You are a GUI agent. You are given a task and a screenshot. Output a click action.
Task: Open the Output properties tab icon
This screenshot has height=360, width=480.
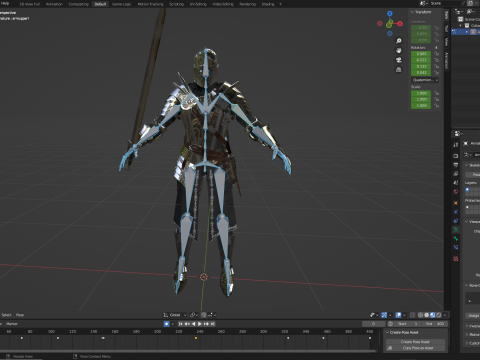coord(456,165)
